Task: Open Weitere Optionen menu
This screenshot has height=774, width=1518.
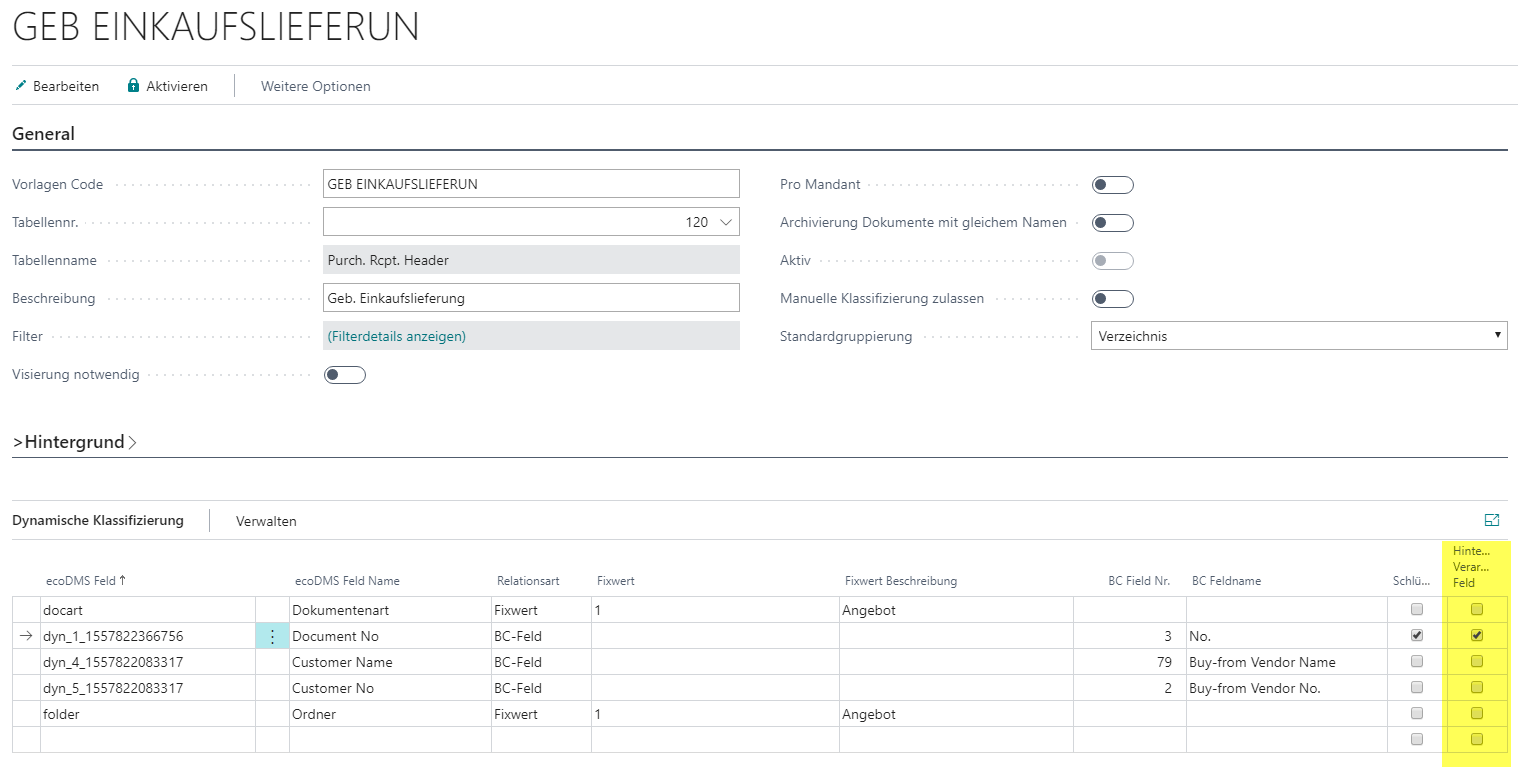Action: click(x=316, y=86)
